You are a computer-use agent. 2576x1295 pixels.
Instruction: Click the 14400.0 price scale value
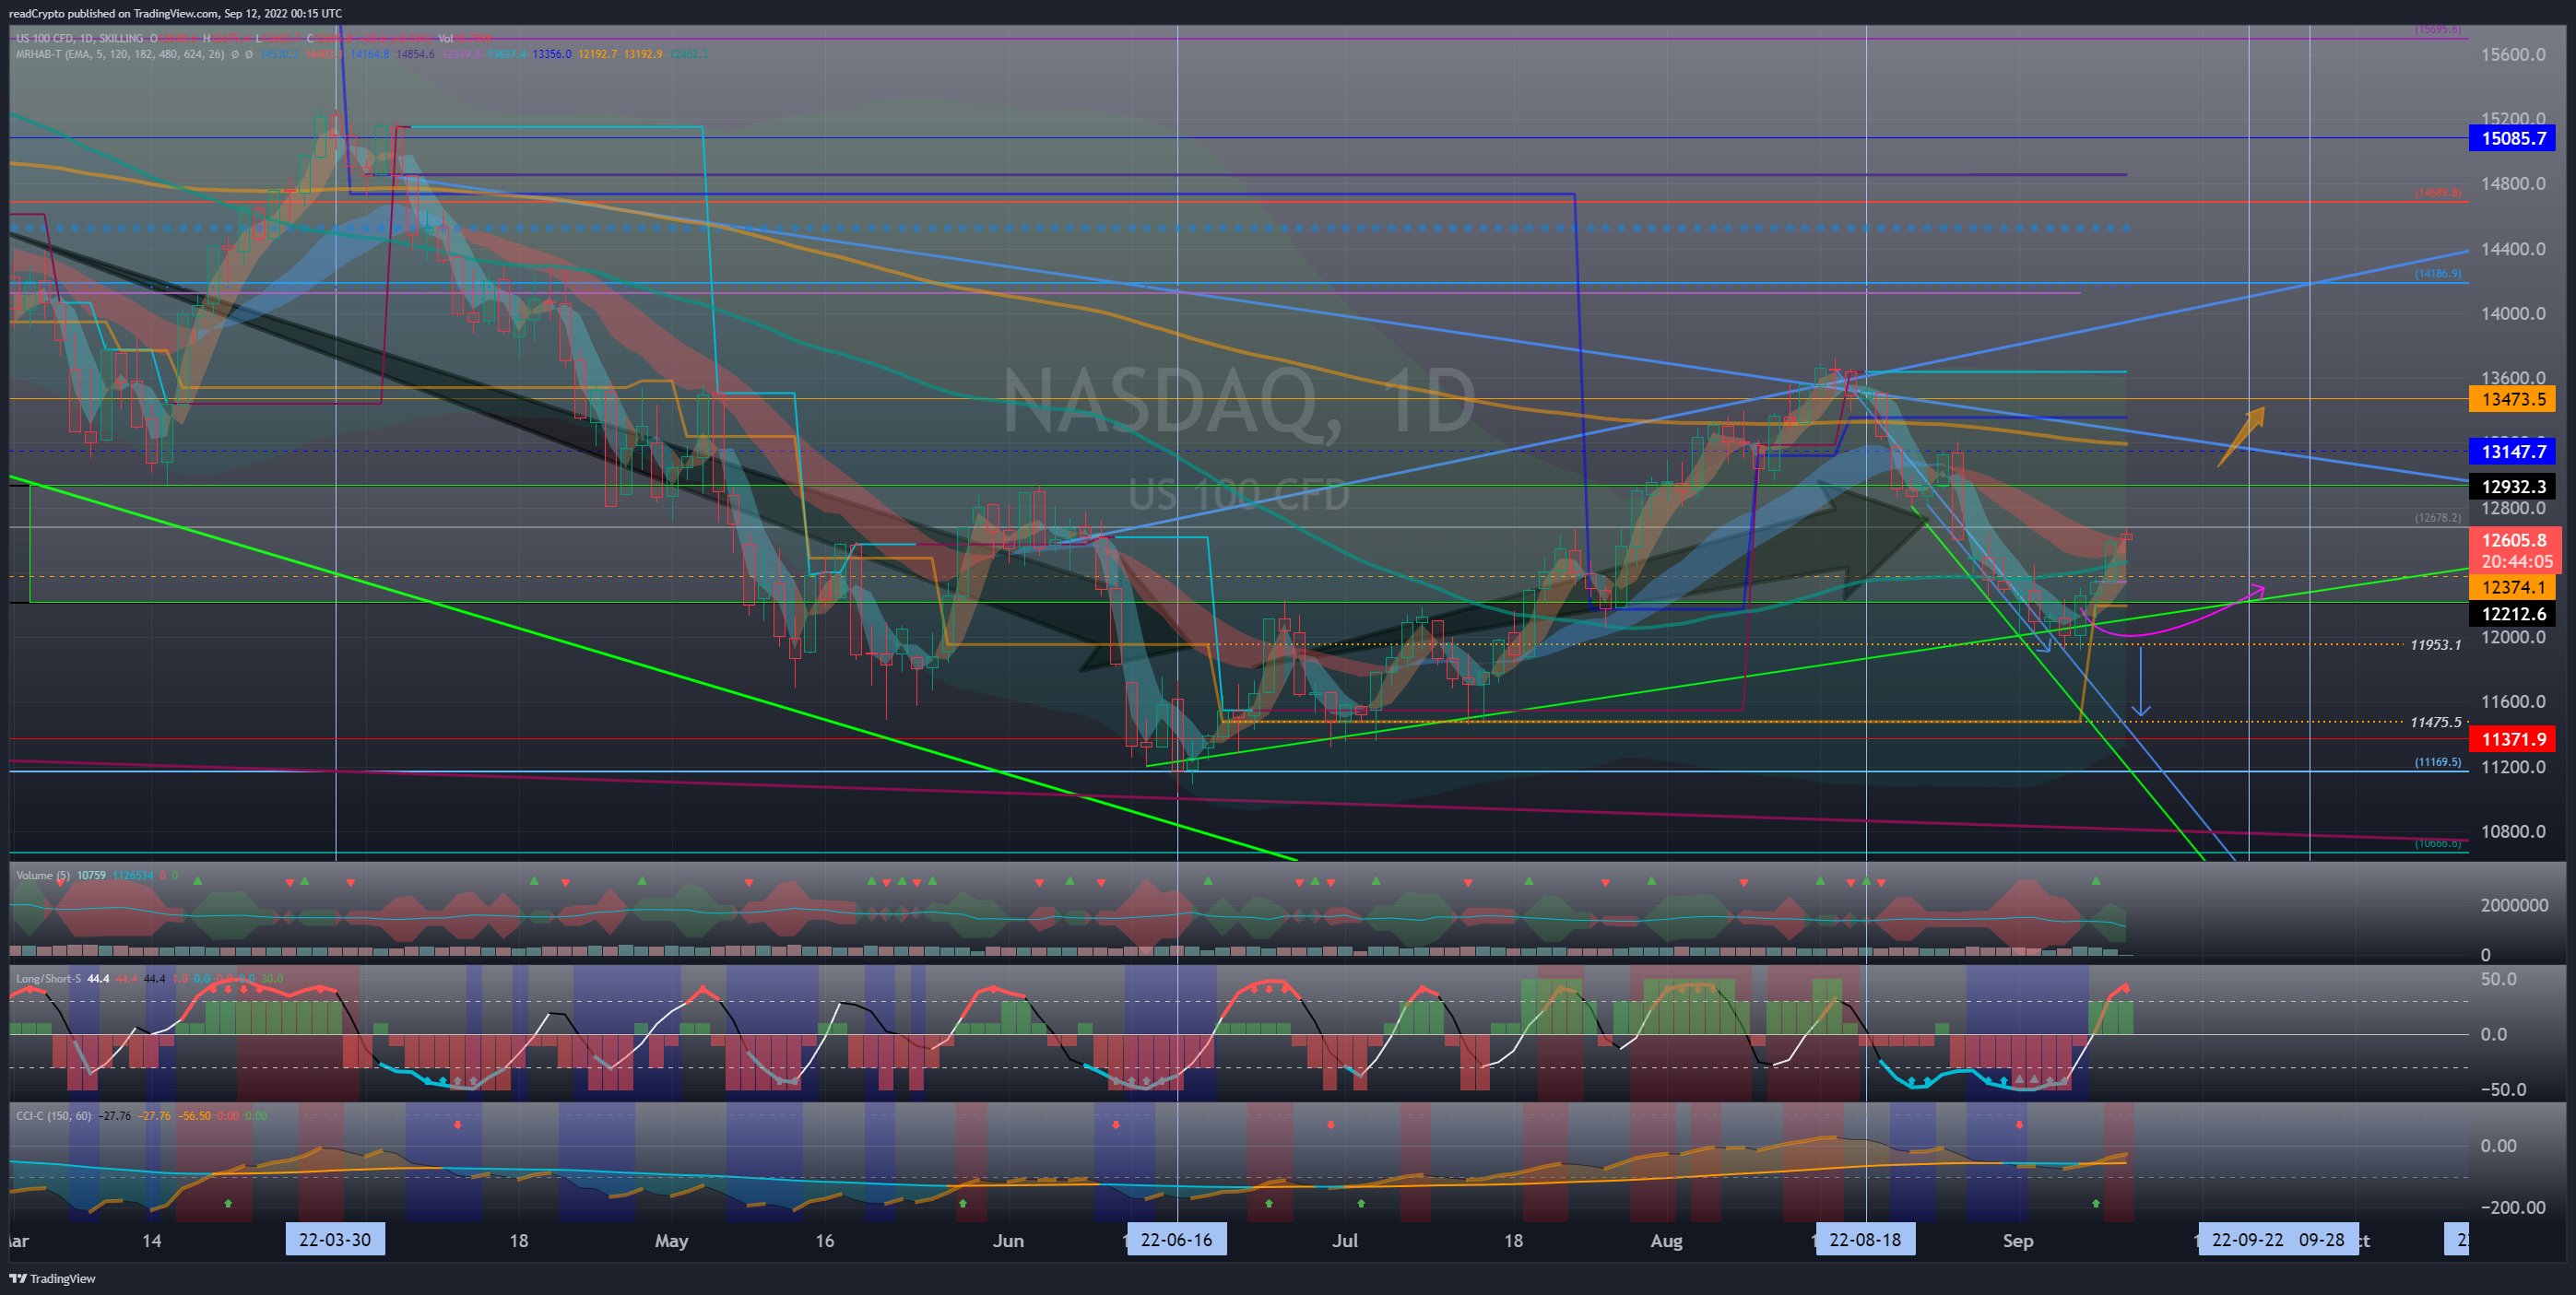click(2513, 249)
